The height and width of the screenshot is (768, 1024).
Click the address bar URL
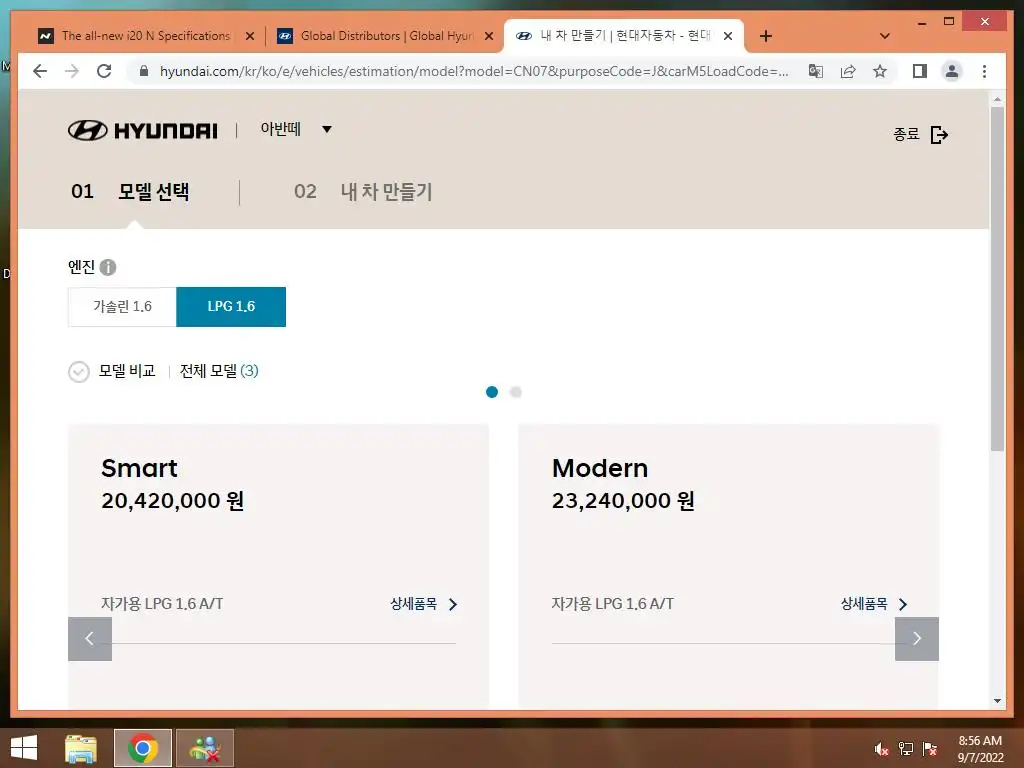pos(474,71)
